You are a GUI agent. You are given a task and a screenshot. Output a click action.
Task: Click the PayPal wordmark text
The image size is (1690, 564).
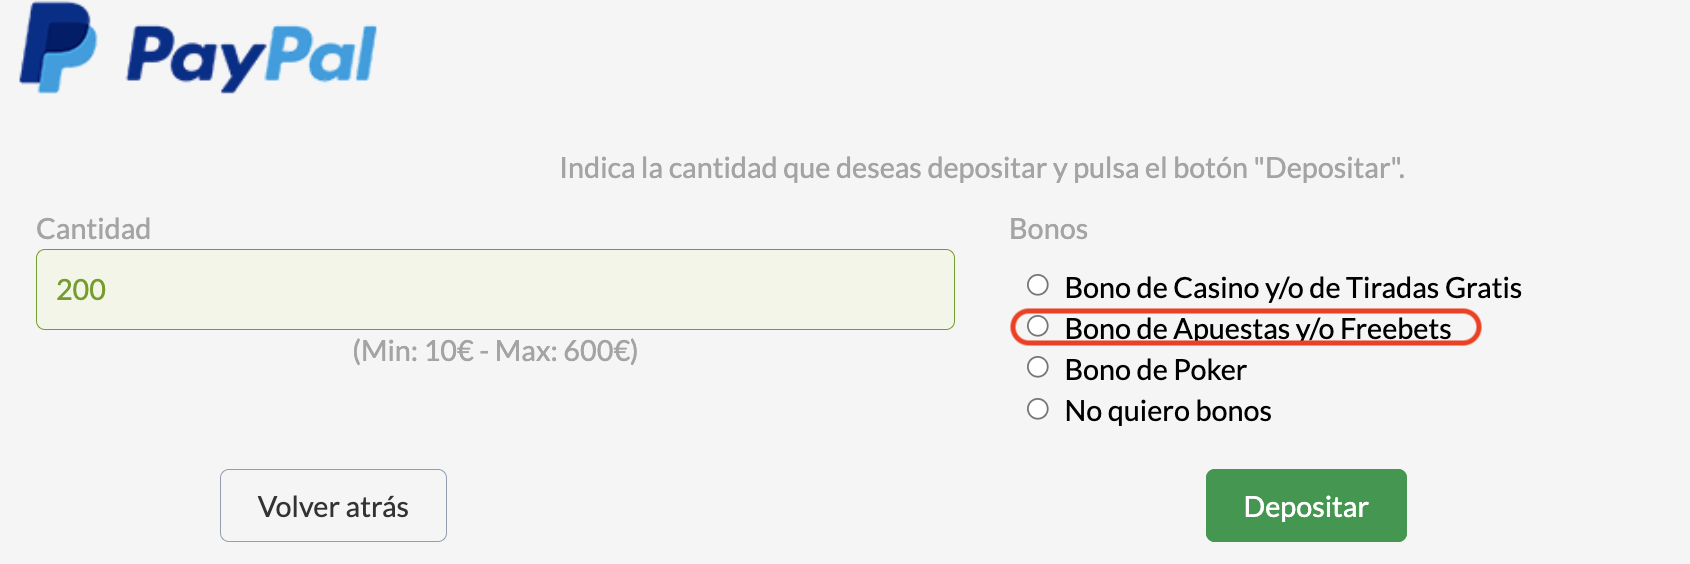click(x=252, y=57)
